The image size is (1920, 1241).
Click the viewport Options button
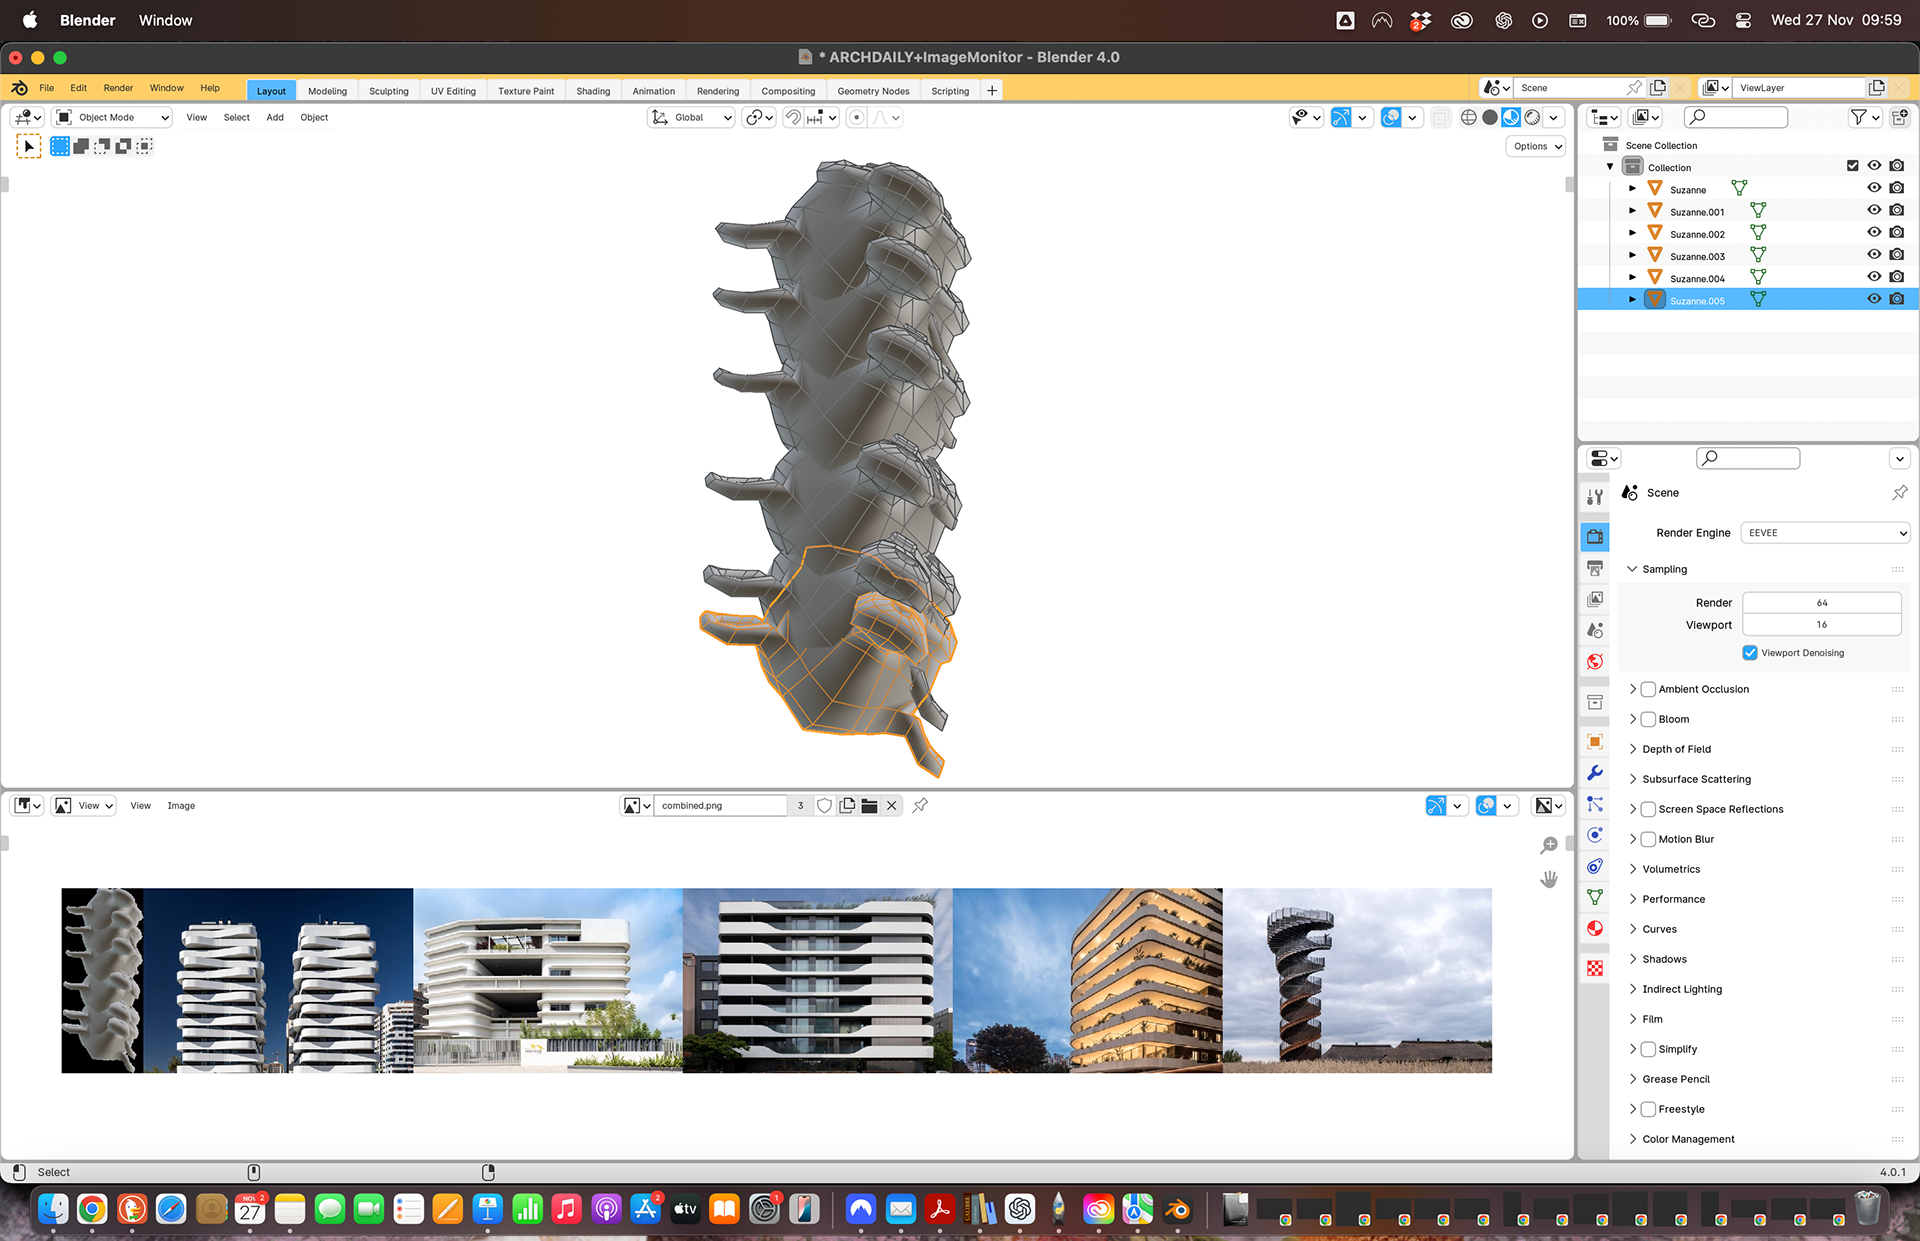tap(1536, 146)
